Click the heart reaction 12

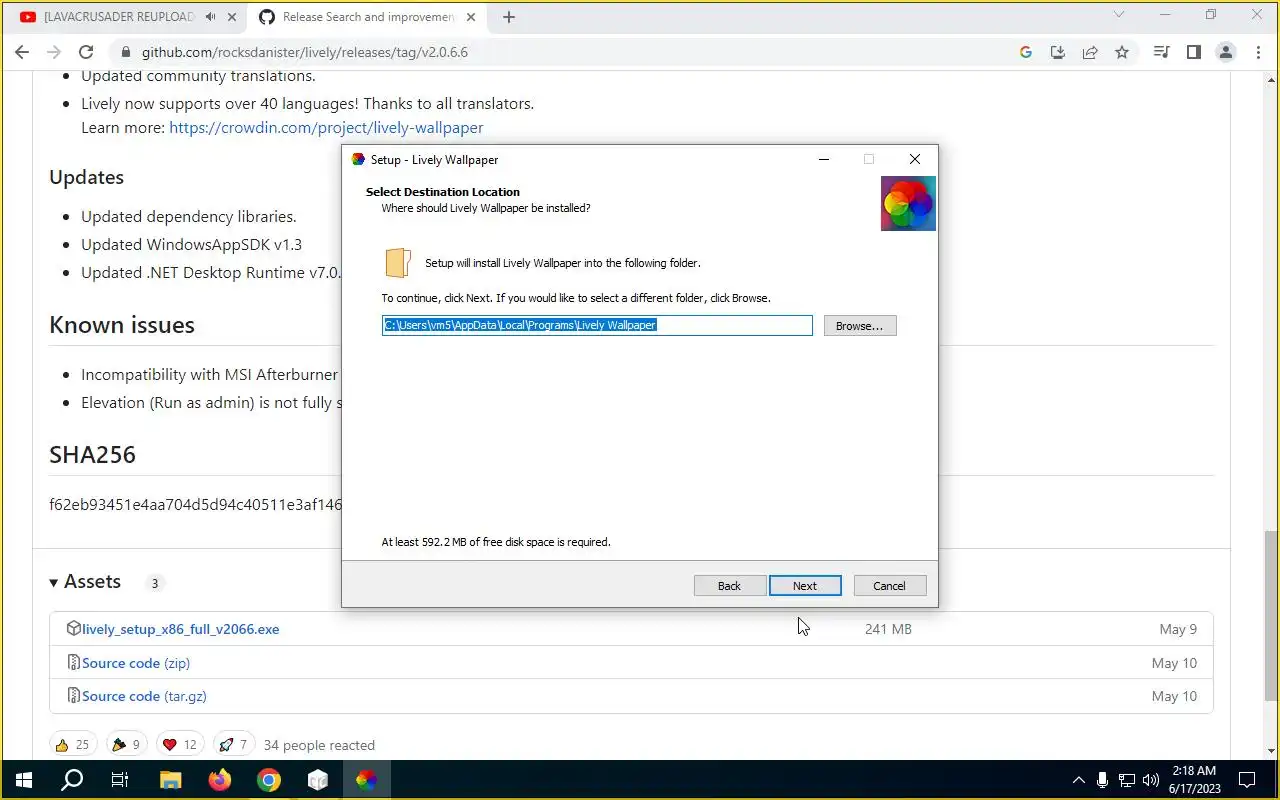(x=180, y=744)
